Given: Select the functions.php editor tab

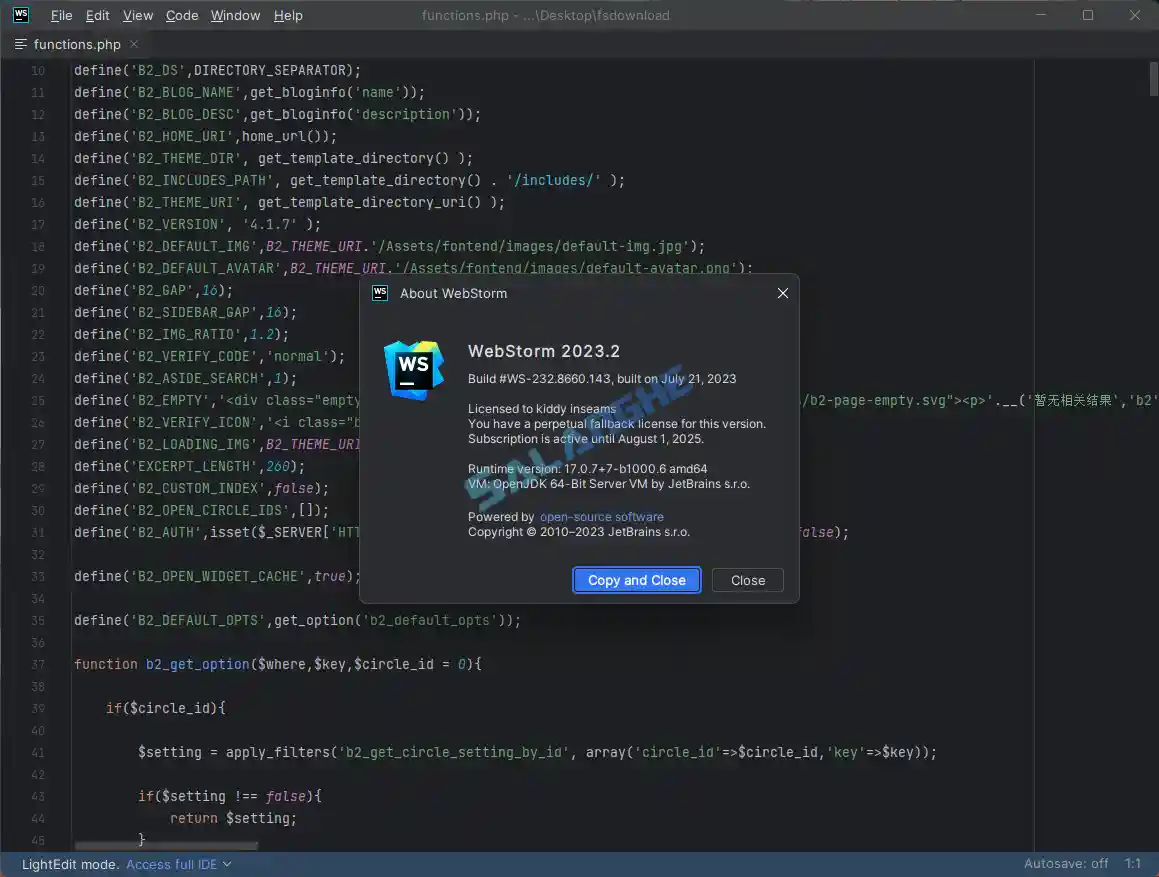Looking at the screenshot, I should click(x=76, y=44).
